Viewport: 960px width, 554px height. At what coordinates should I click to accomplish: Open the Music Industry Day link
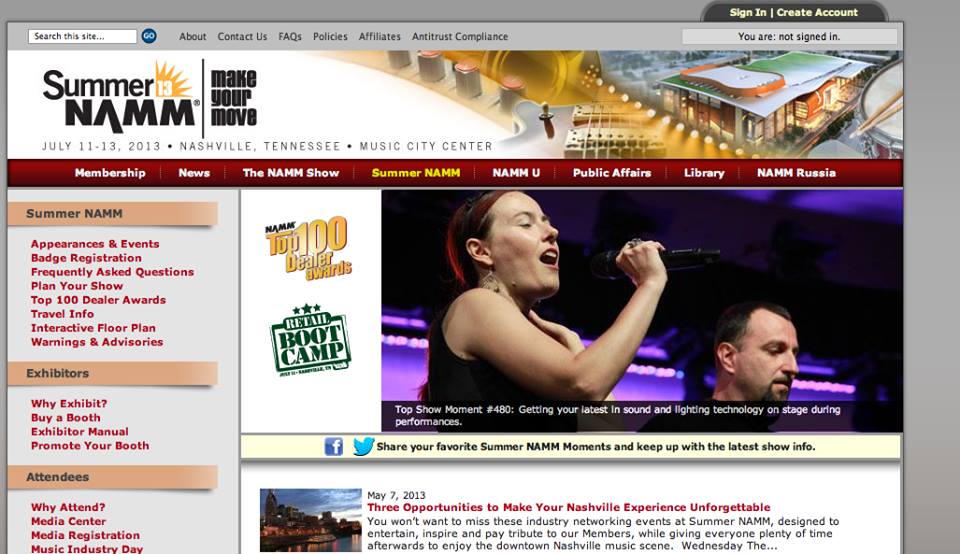click(87, 548)
